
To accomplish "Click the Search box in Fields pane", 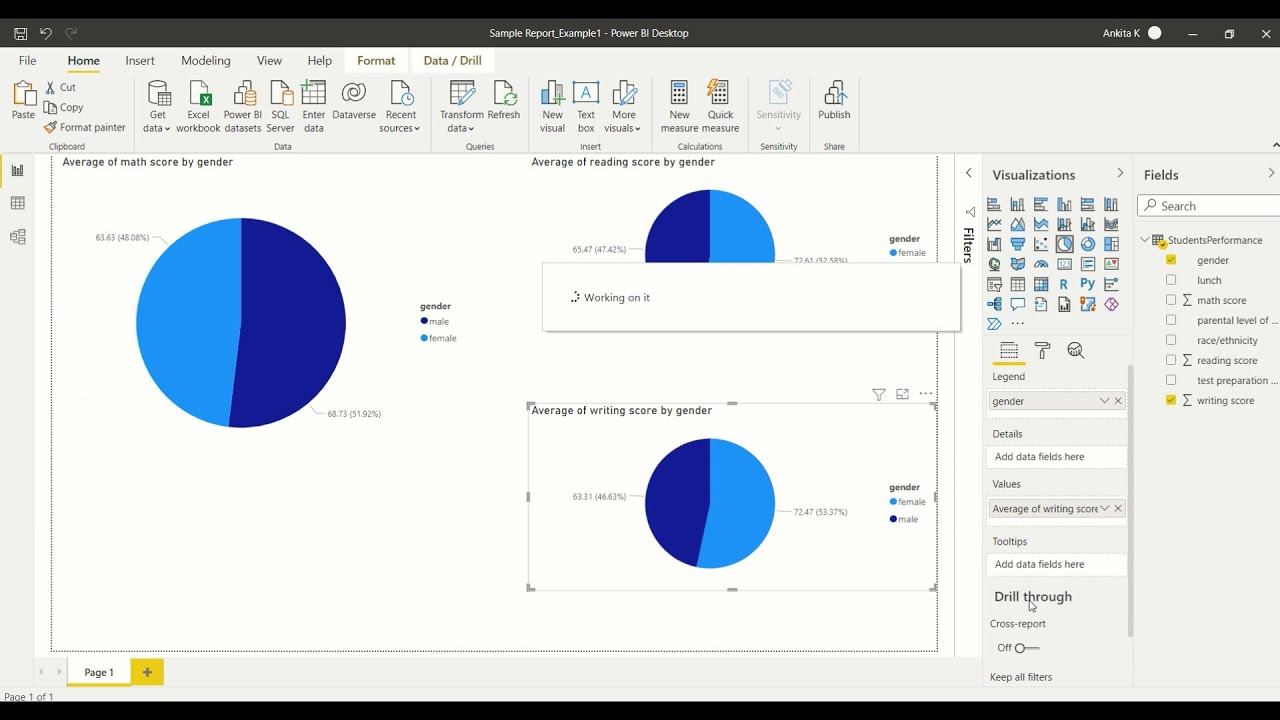I will click(1209, 206).
